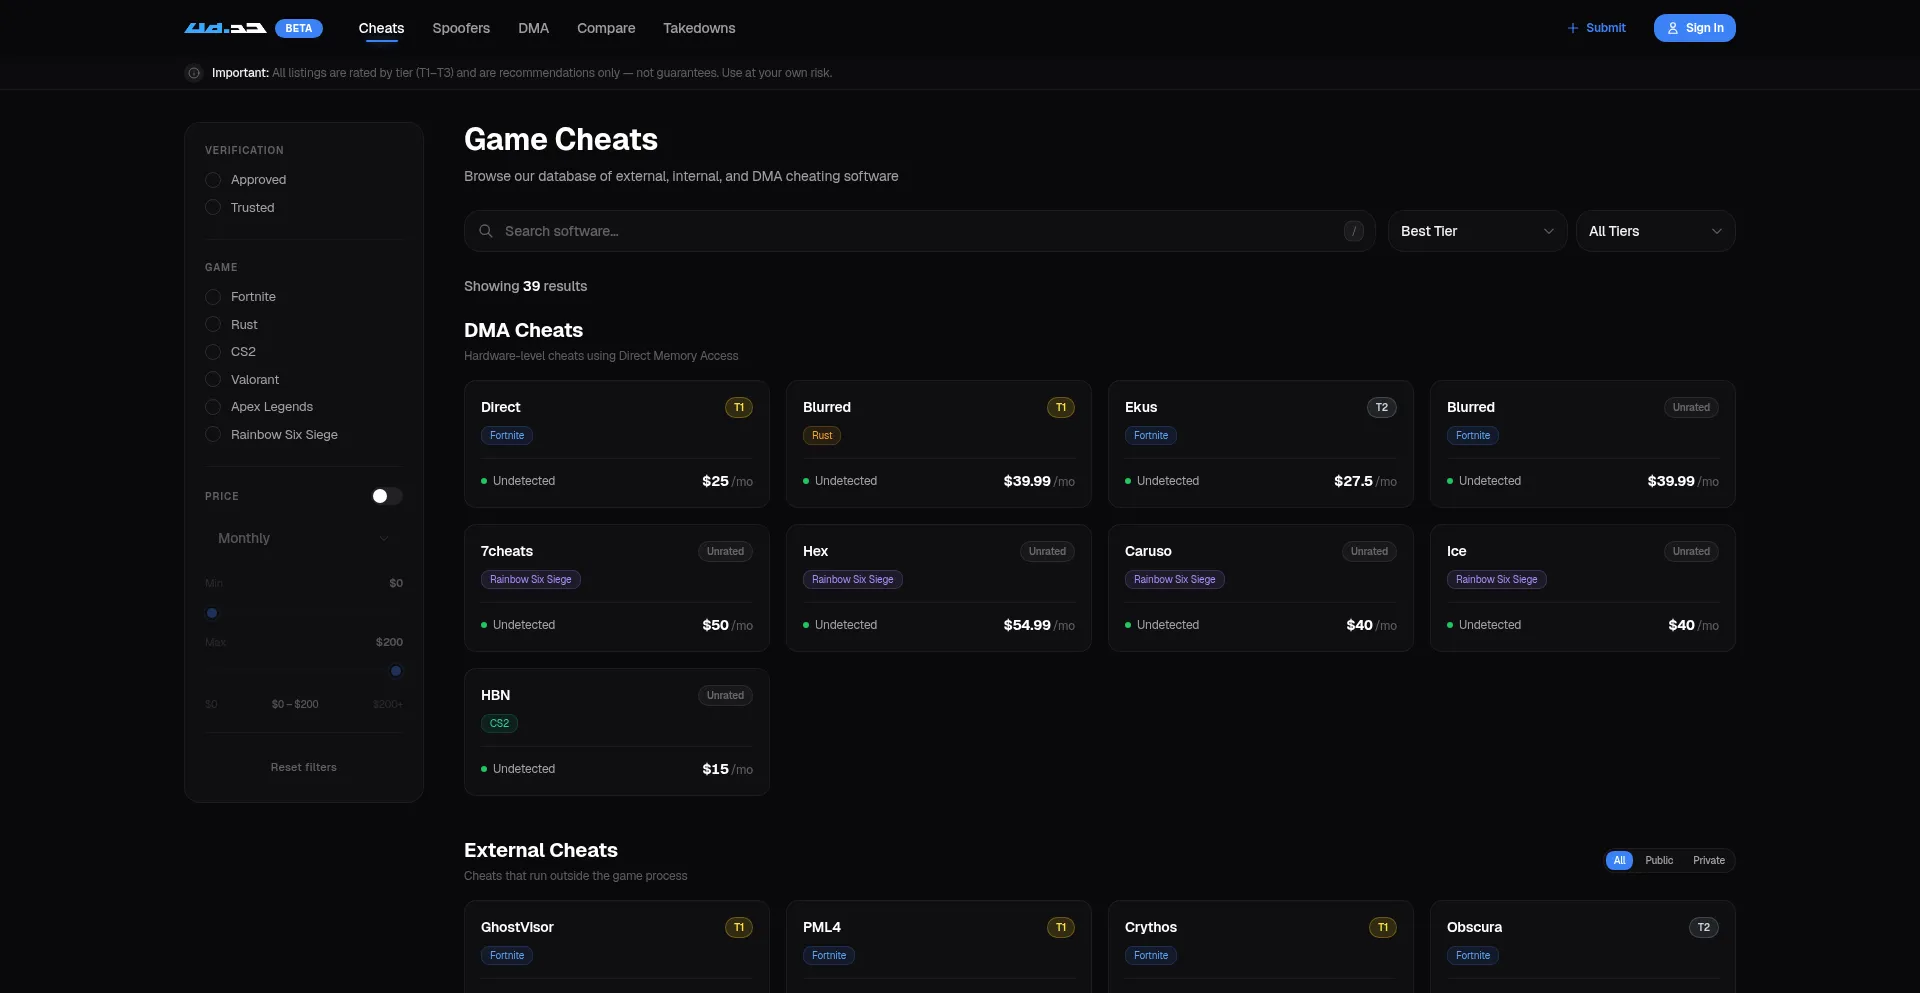
Task: Click the $15 /mo price on HBN
Action: (x=727, y=769)
